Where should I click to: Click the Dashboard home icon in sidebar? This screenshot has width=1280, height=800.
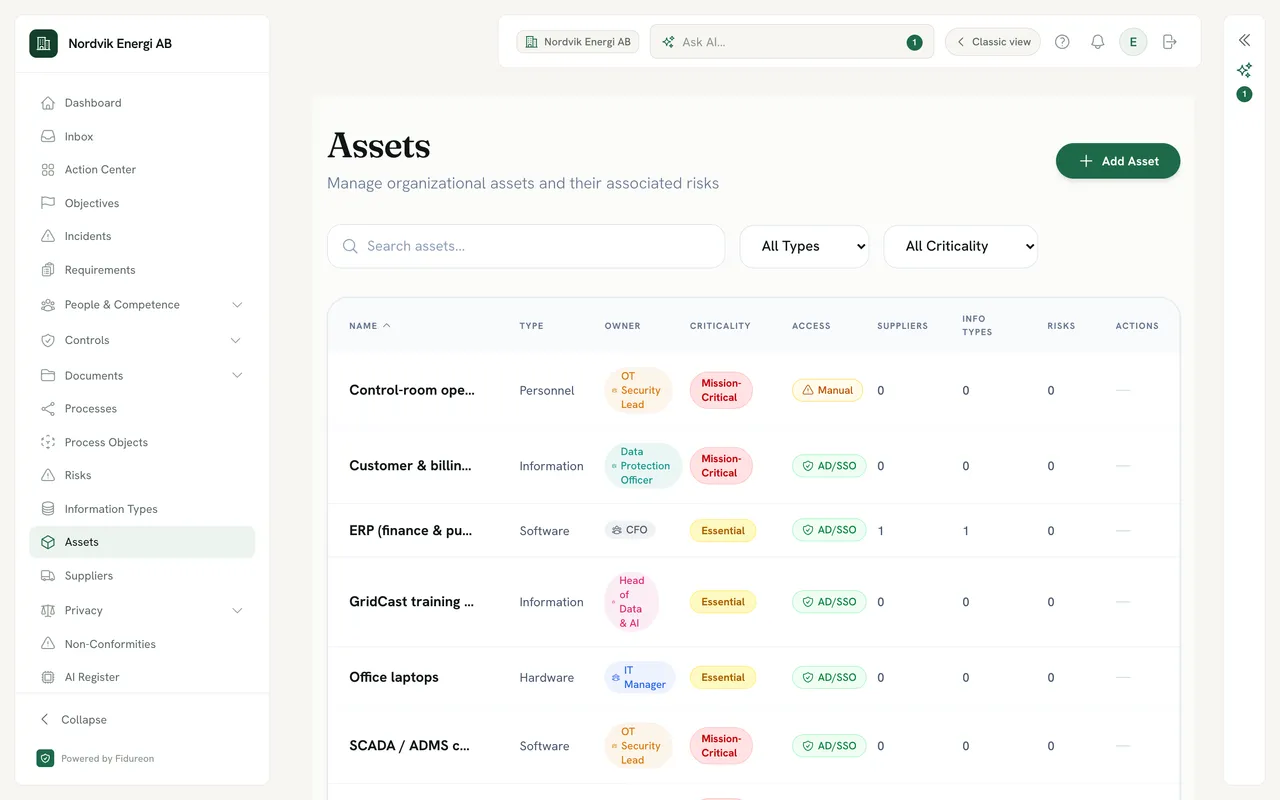pos(47,103)
